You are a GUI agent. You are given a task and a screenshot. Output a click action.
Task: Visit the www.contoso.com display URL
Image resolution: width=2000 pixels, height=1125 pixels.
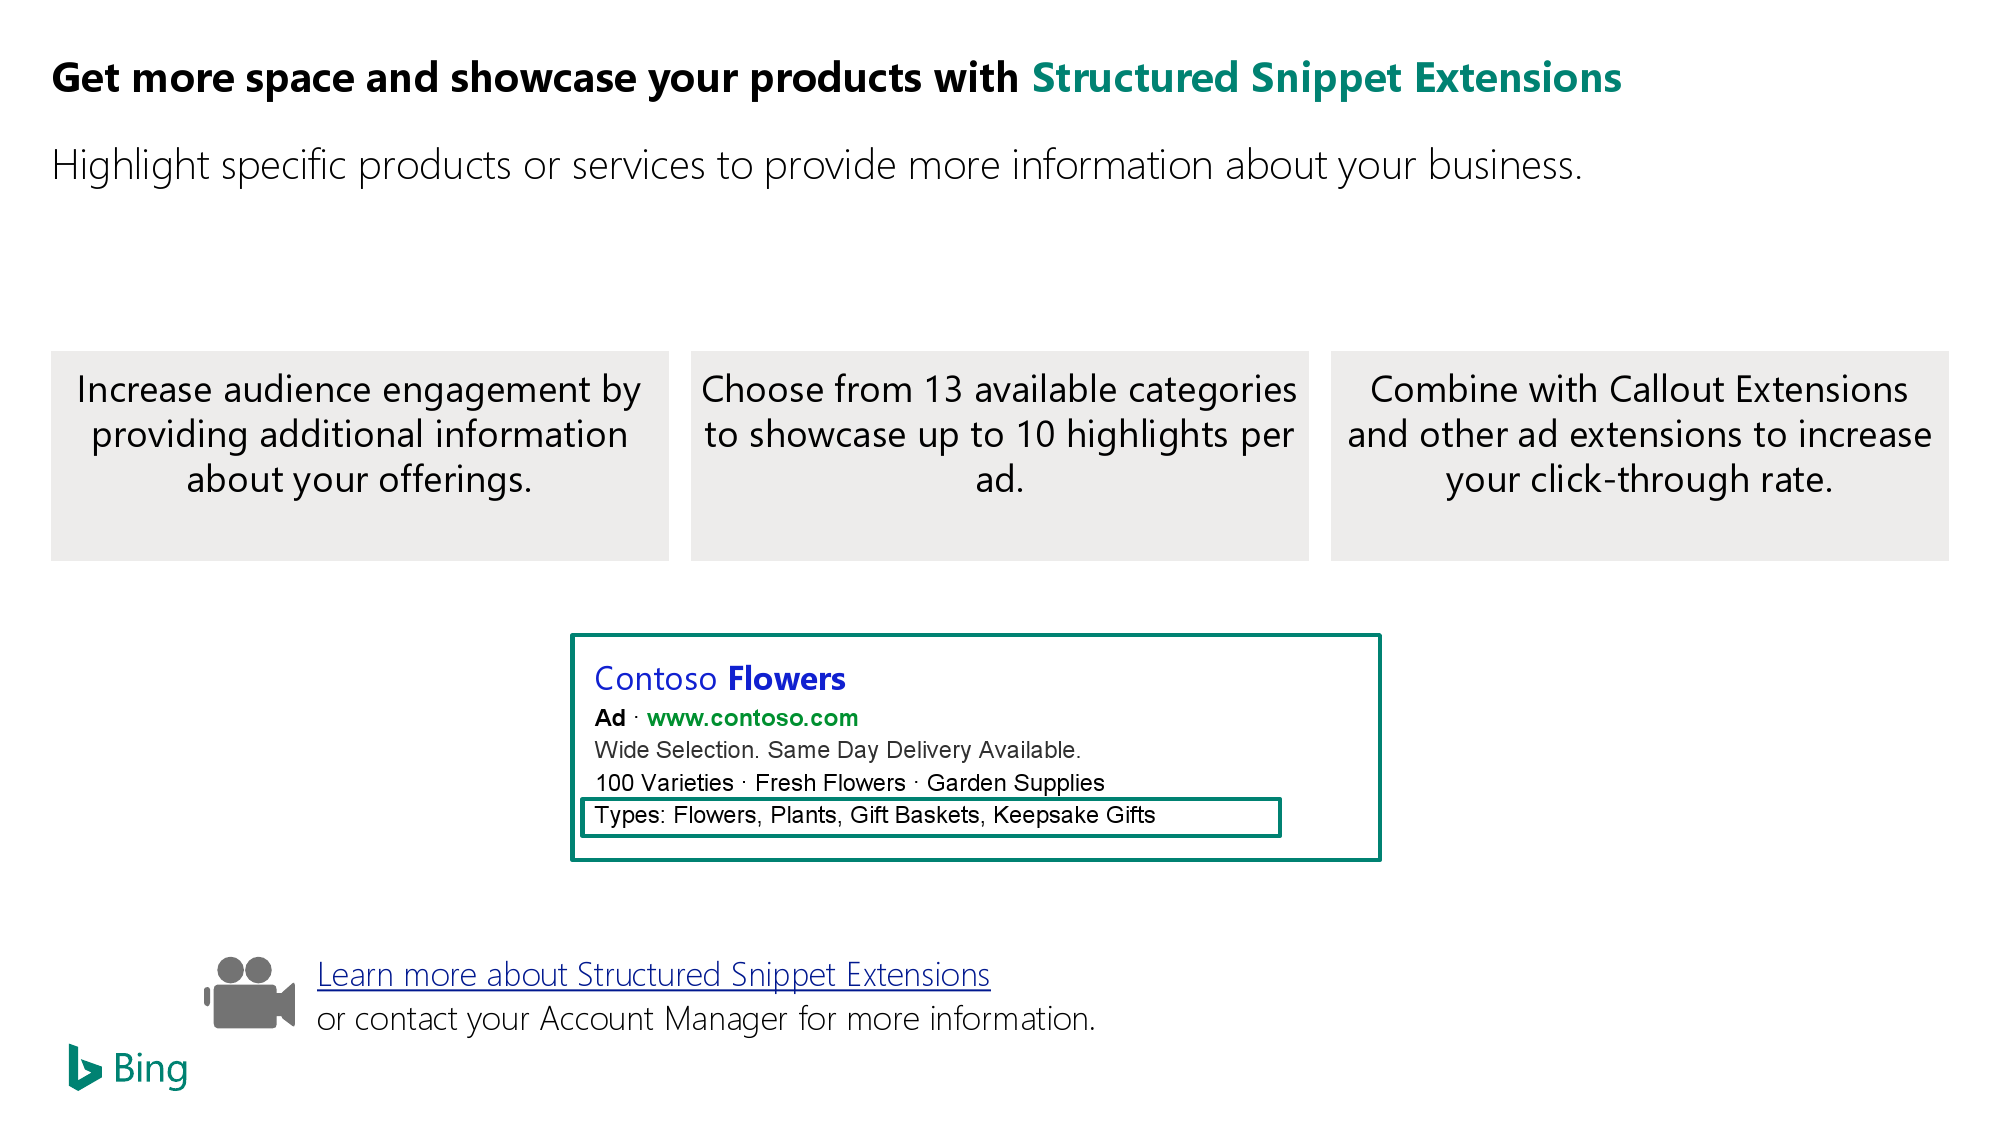752,718
